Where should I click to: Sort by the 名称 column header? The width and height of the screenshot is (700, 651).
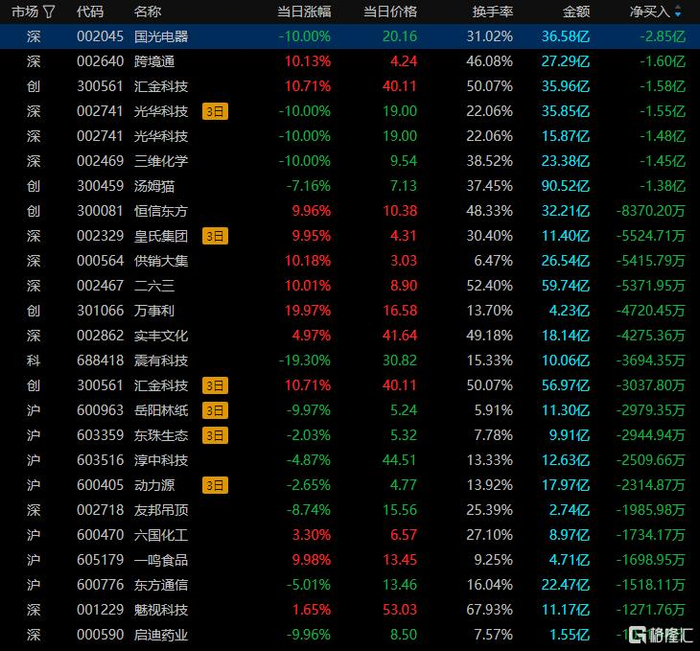(148, 12)
